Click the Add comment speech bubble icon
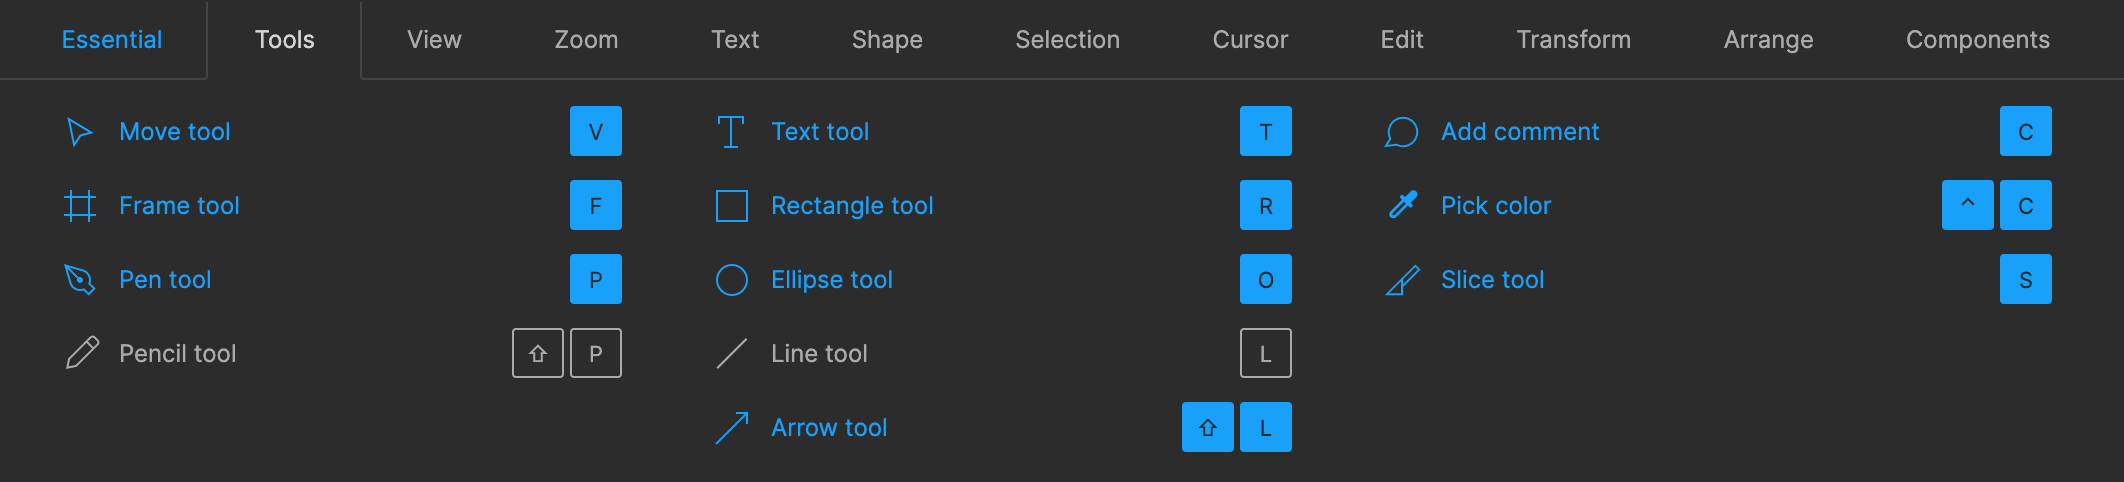2124x482 pixels. coord(1401,132)
